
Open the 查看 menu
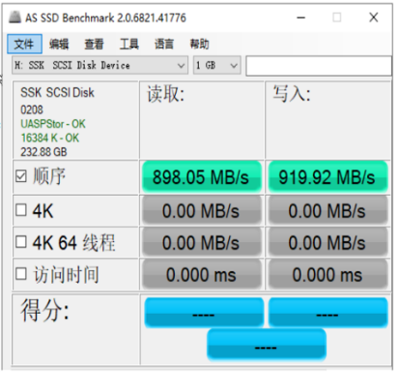(x=94, y=44)
